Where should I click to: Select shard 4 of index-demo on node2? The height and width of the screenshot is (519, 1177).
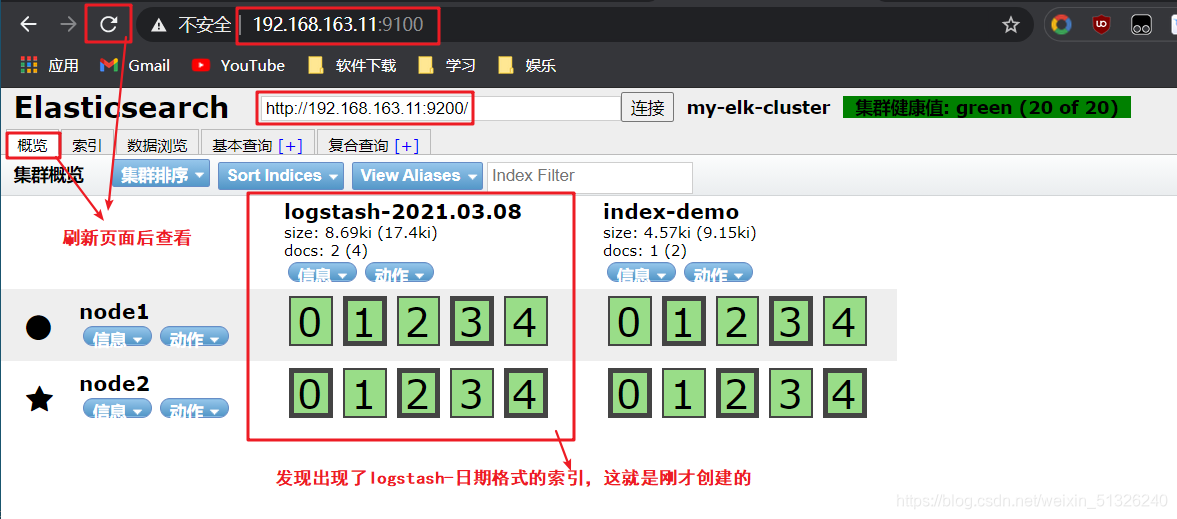844,394
